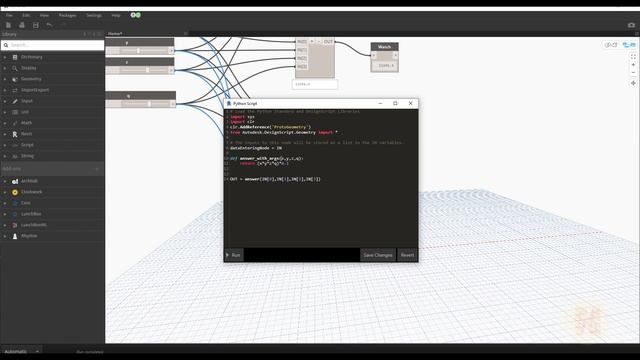Screen dimensions: 640x360
Task: Click the Watch node header
Action: [384, 47]
